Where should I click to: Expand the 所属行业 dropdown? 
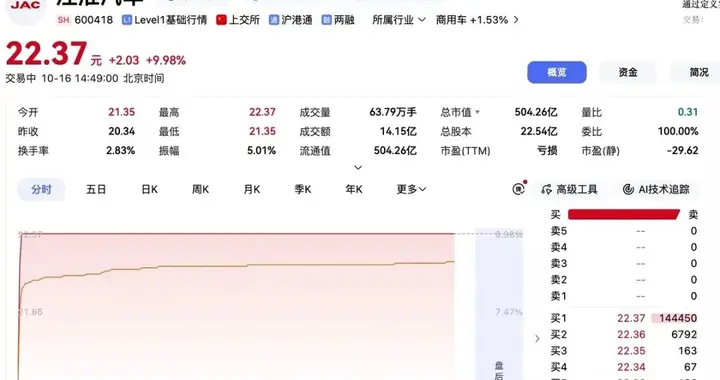click(x=399, y=20)
